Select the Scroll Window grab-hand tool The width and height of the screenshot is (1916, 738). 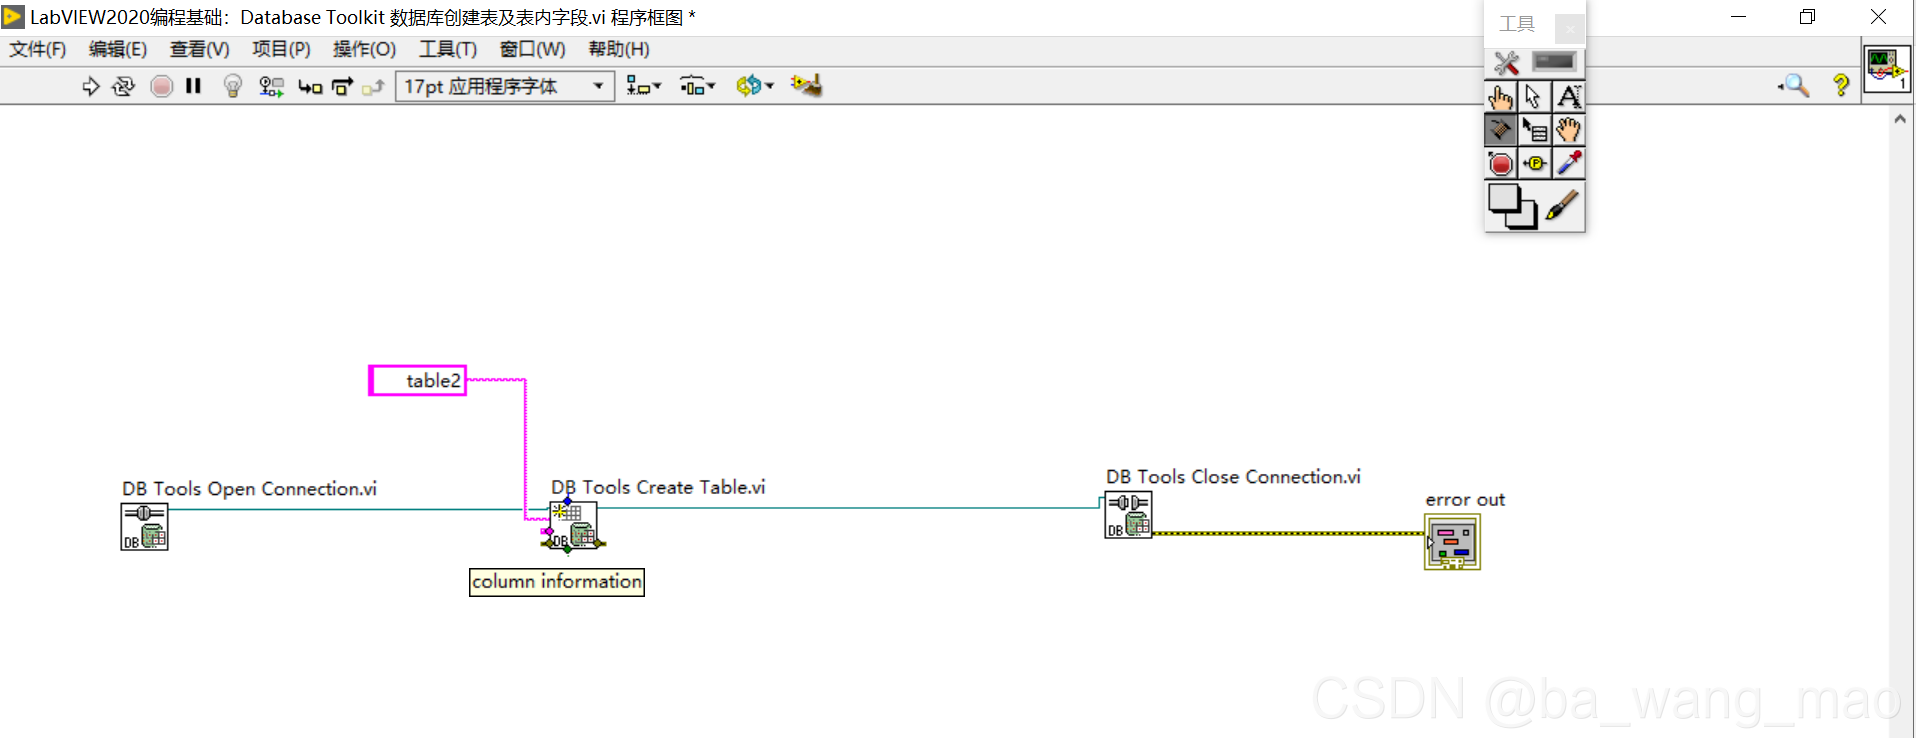click(1568, 130)
